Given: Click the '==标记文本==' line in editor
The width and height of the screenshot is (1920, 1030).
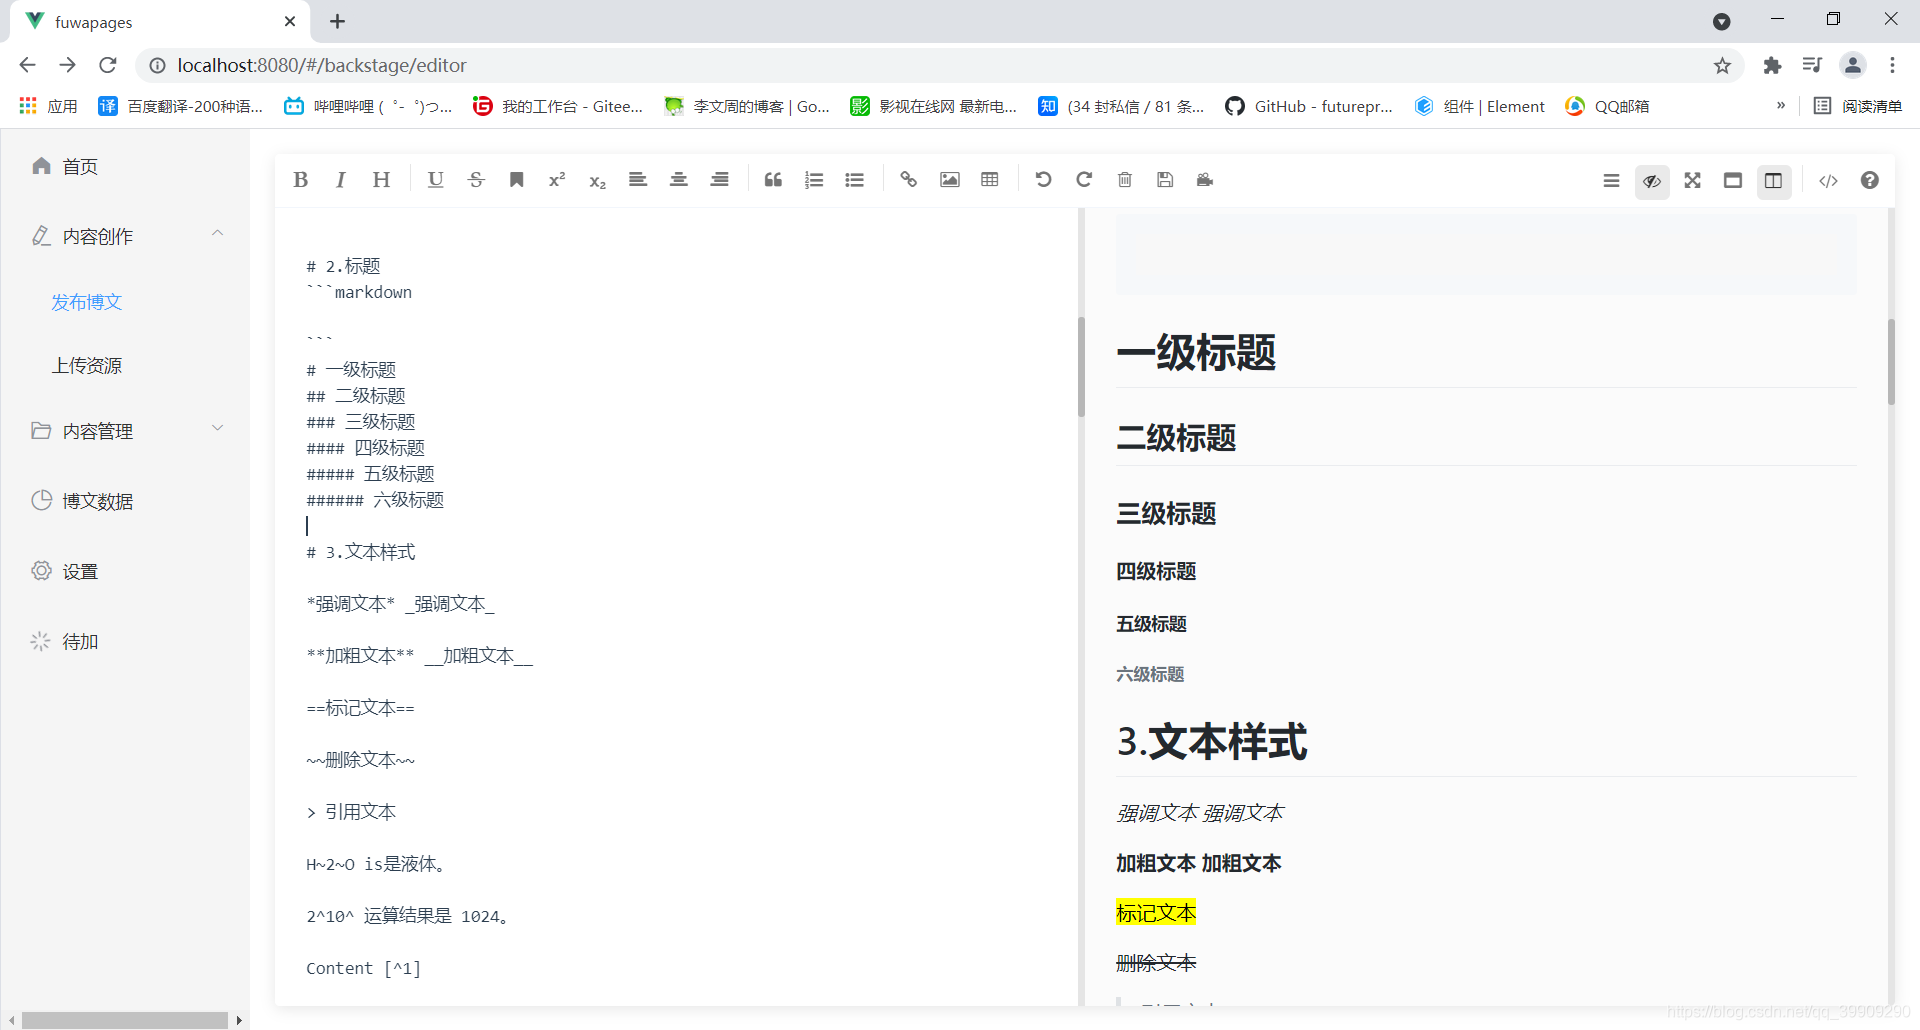Looking at the screenshot, I should coord(360,708).
